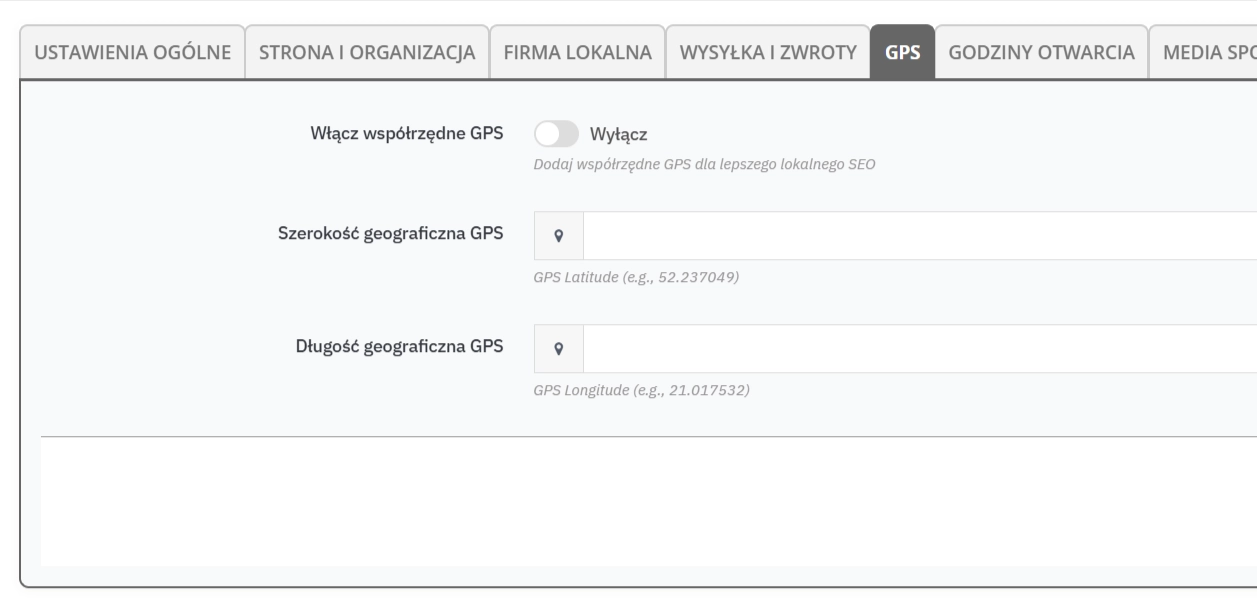Click the map pin icon beside the latitude field

(559, 236)
